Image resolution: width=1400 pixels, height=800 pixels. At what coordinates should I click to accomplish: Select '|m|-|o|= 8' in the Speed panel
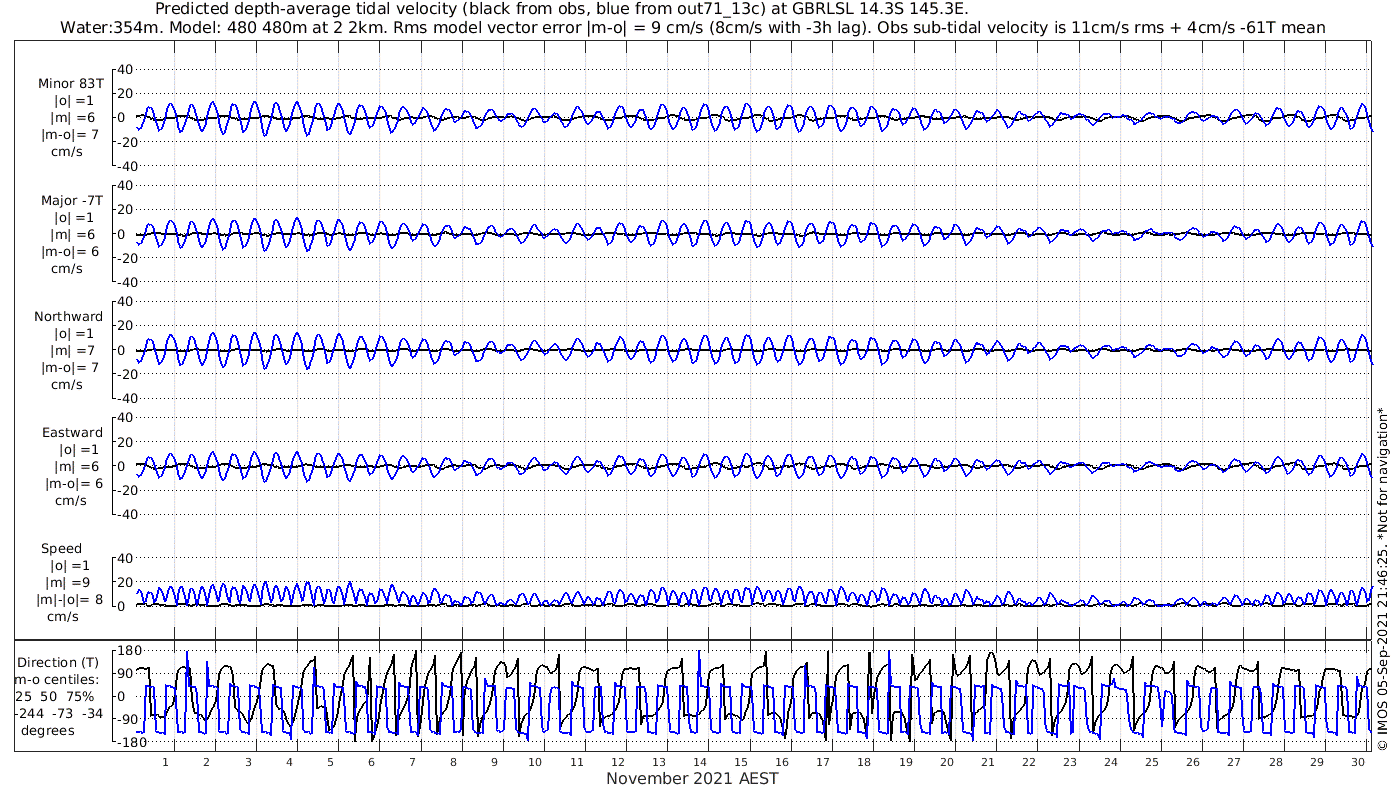click(x=69, y=600)
